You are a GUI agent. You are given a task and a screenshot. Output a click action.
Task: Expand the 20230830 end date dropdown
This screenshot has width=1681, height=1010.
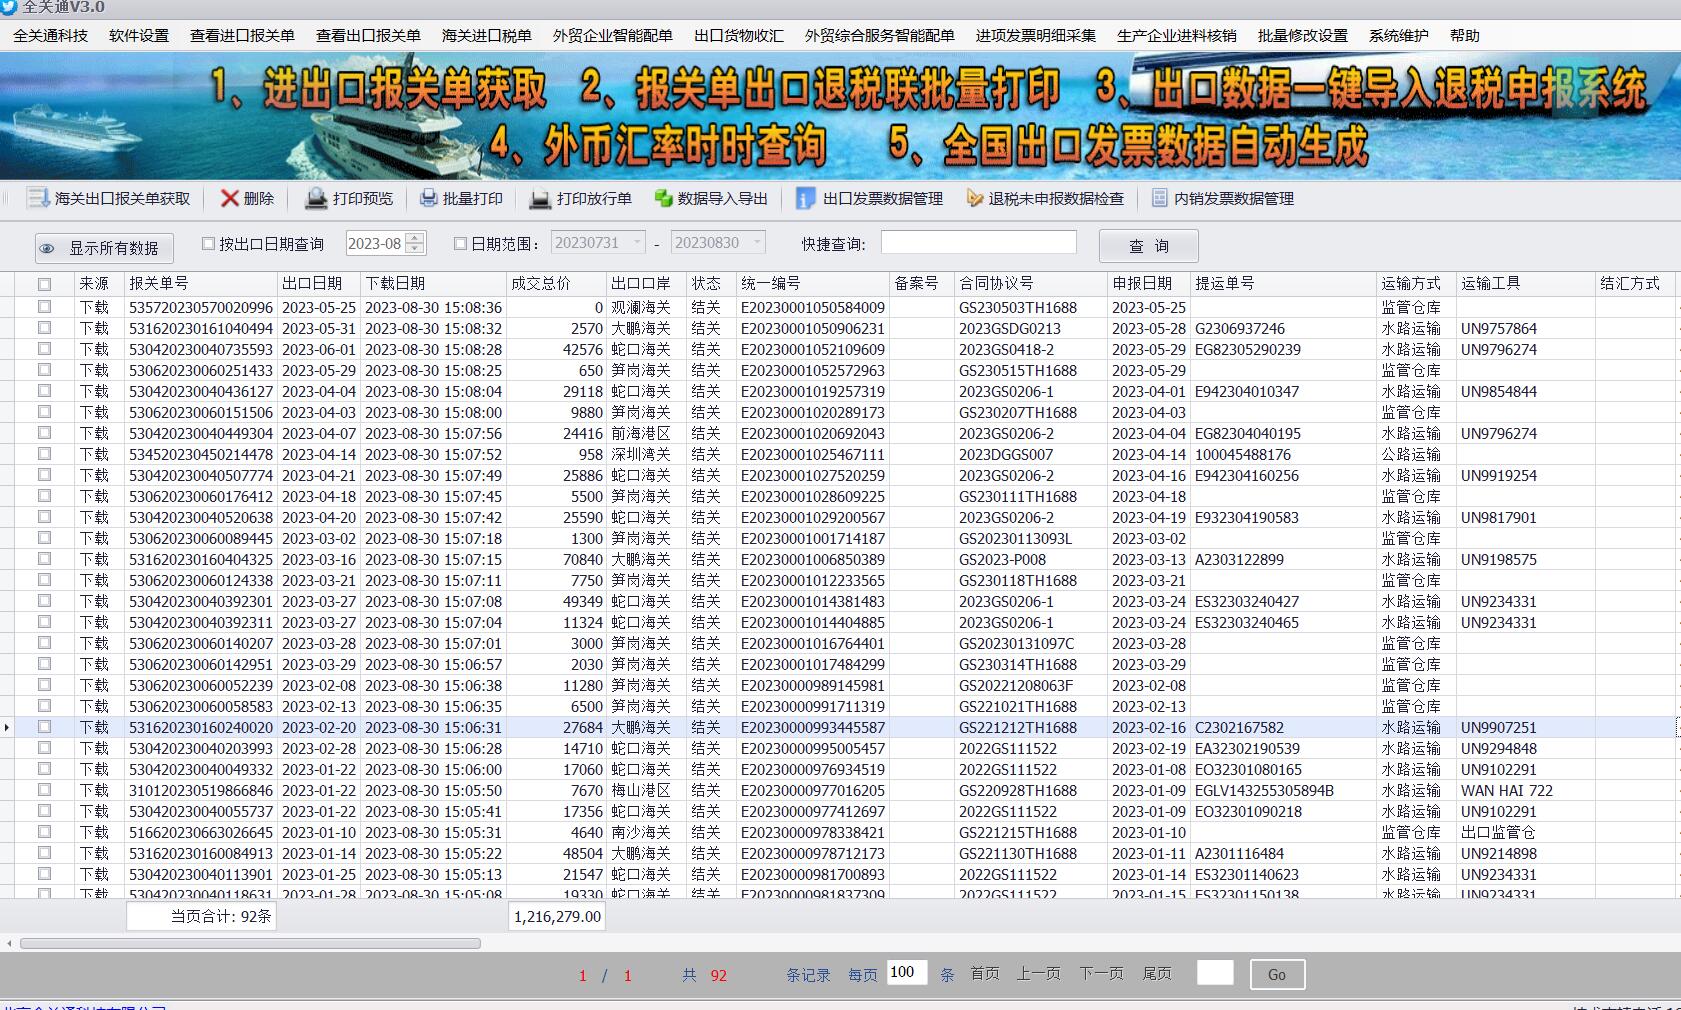tap(757, 242)
